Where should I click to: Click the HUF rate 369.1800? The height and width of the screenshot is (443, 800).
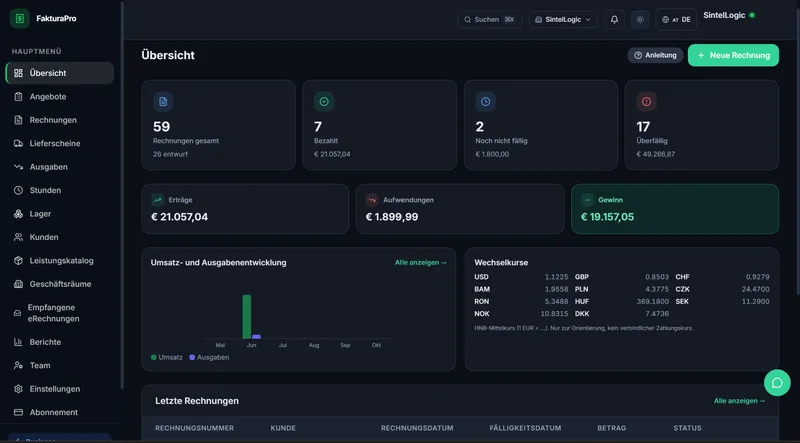(x=653, y=301)
